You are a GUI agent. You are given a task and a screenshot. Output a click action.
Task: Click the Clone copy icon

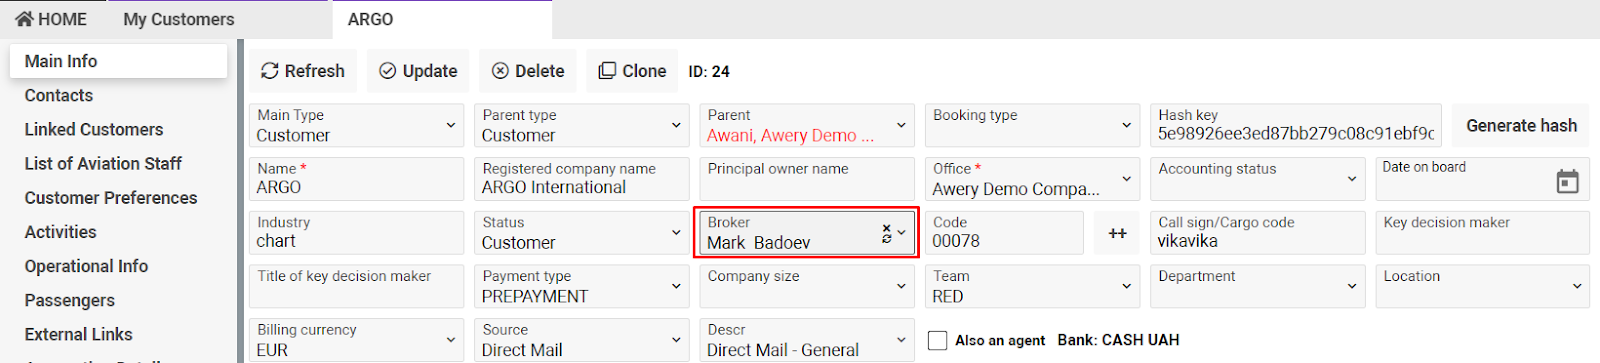607,71
